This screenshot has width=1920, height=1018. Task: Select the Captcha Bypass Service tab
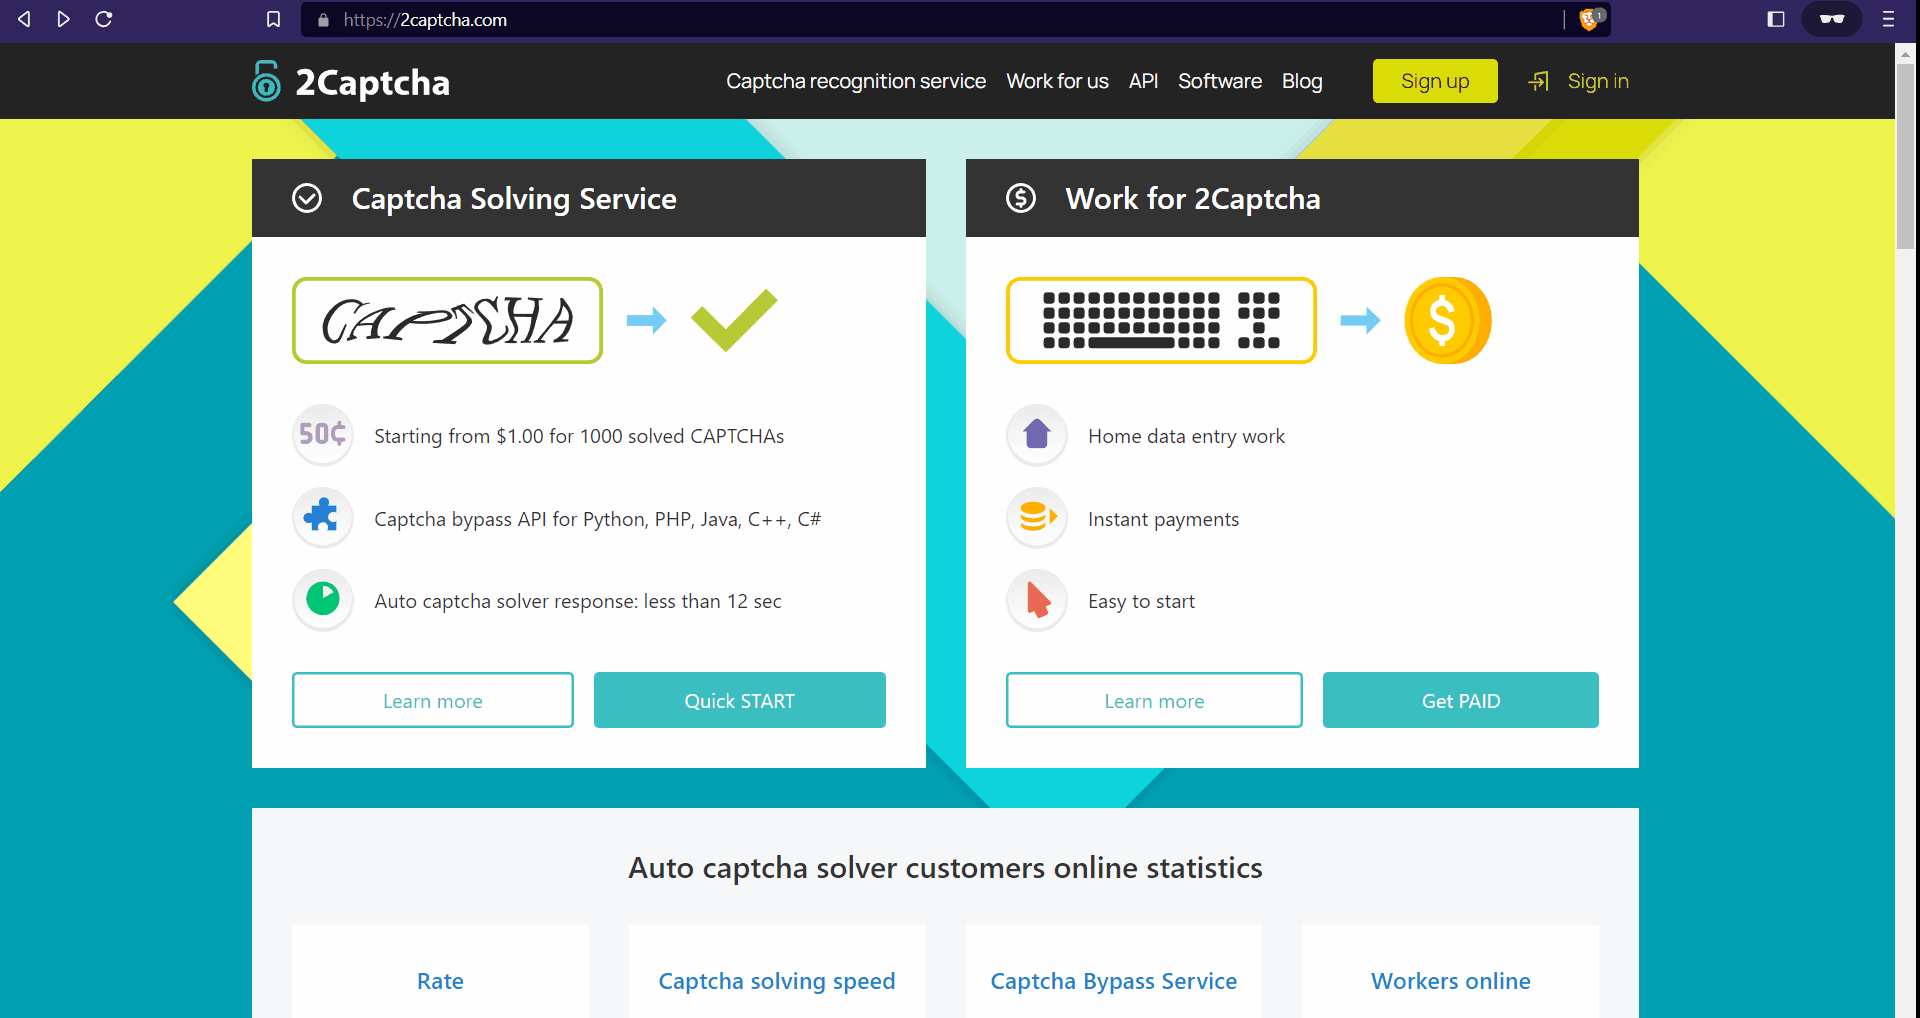1114,980
